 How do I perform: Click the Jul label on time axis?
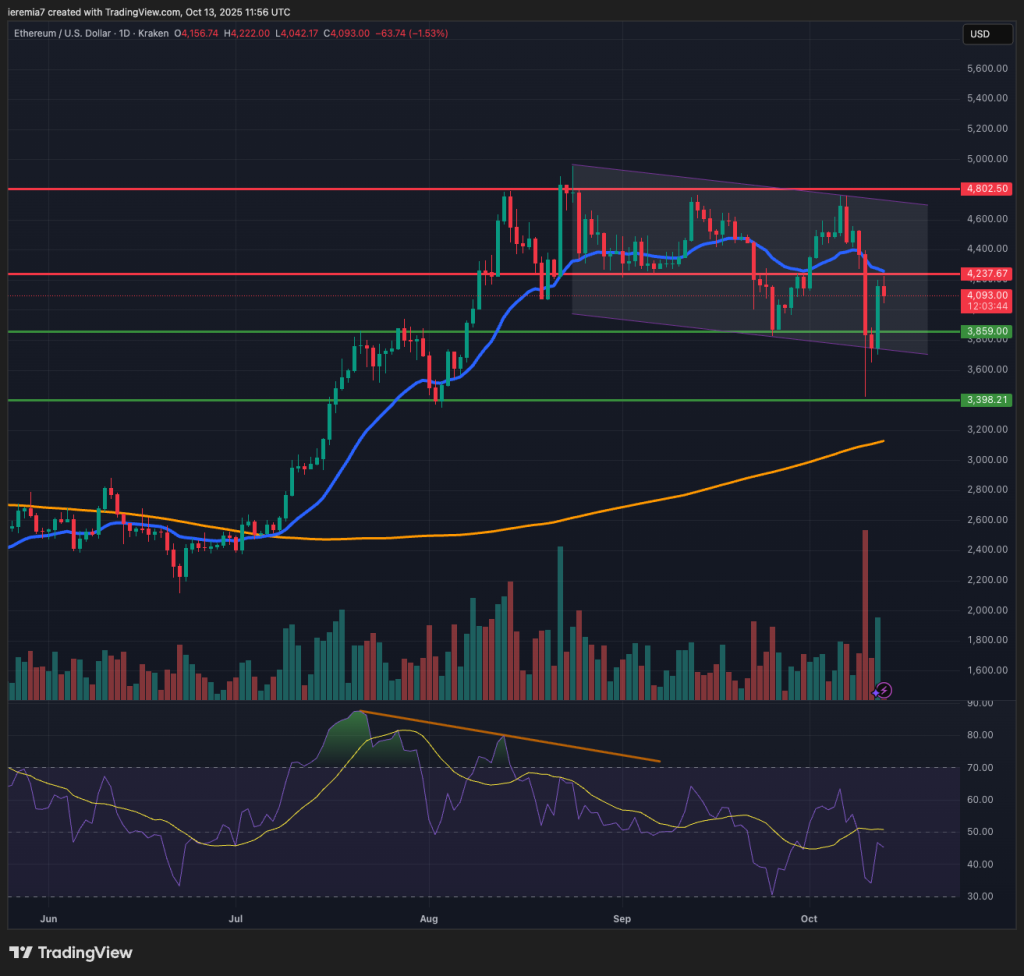[x=237, y=917]
